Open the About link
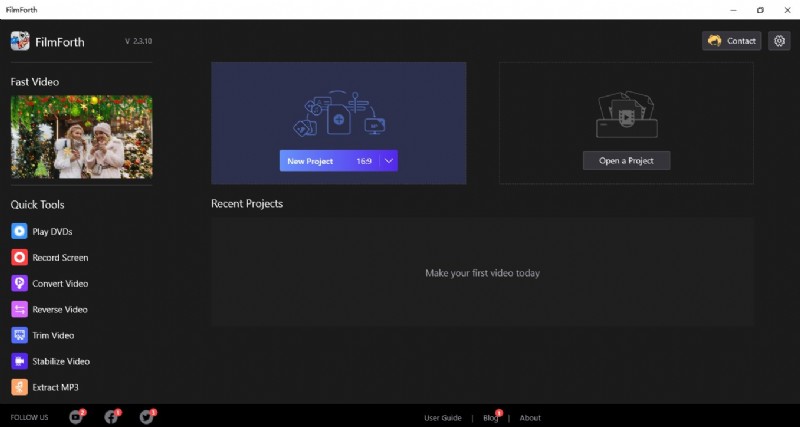 [x=530, y=418]
